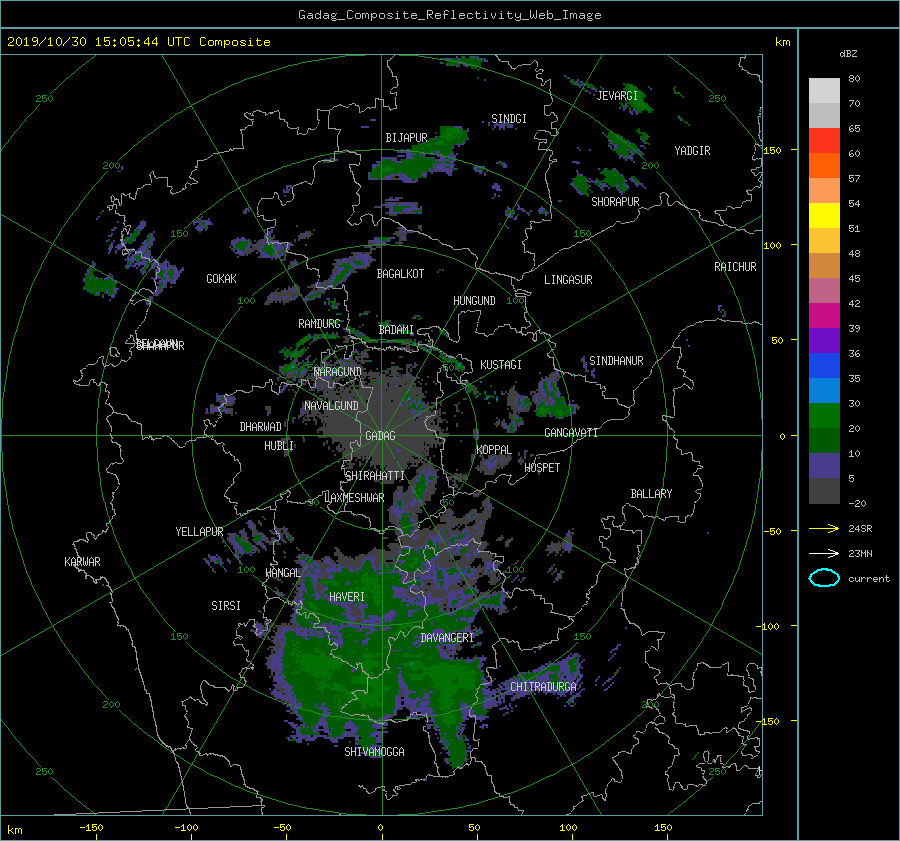
Task: Click the KUSTAGI city label
Action: [501, 365]
